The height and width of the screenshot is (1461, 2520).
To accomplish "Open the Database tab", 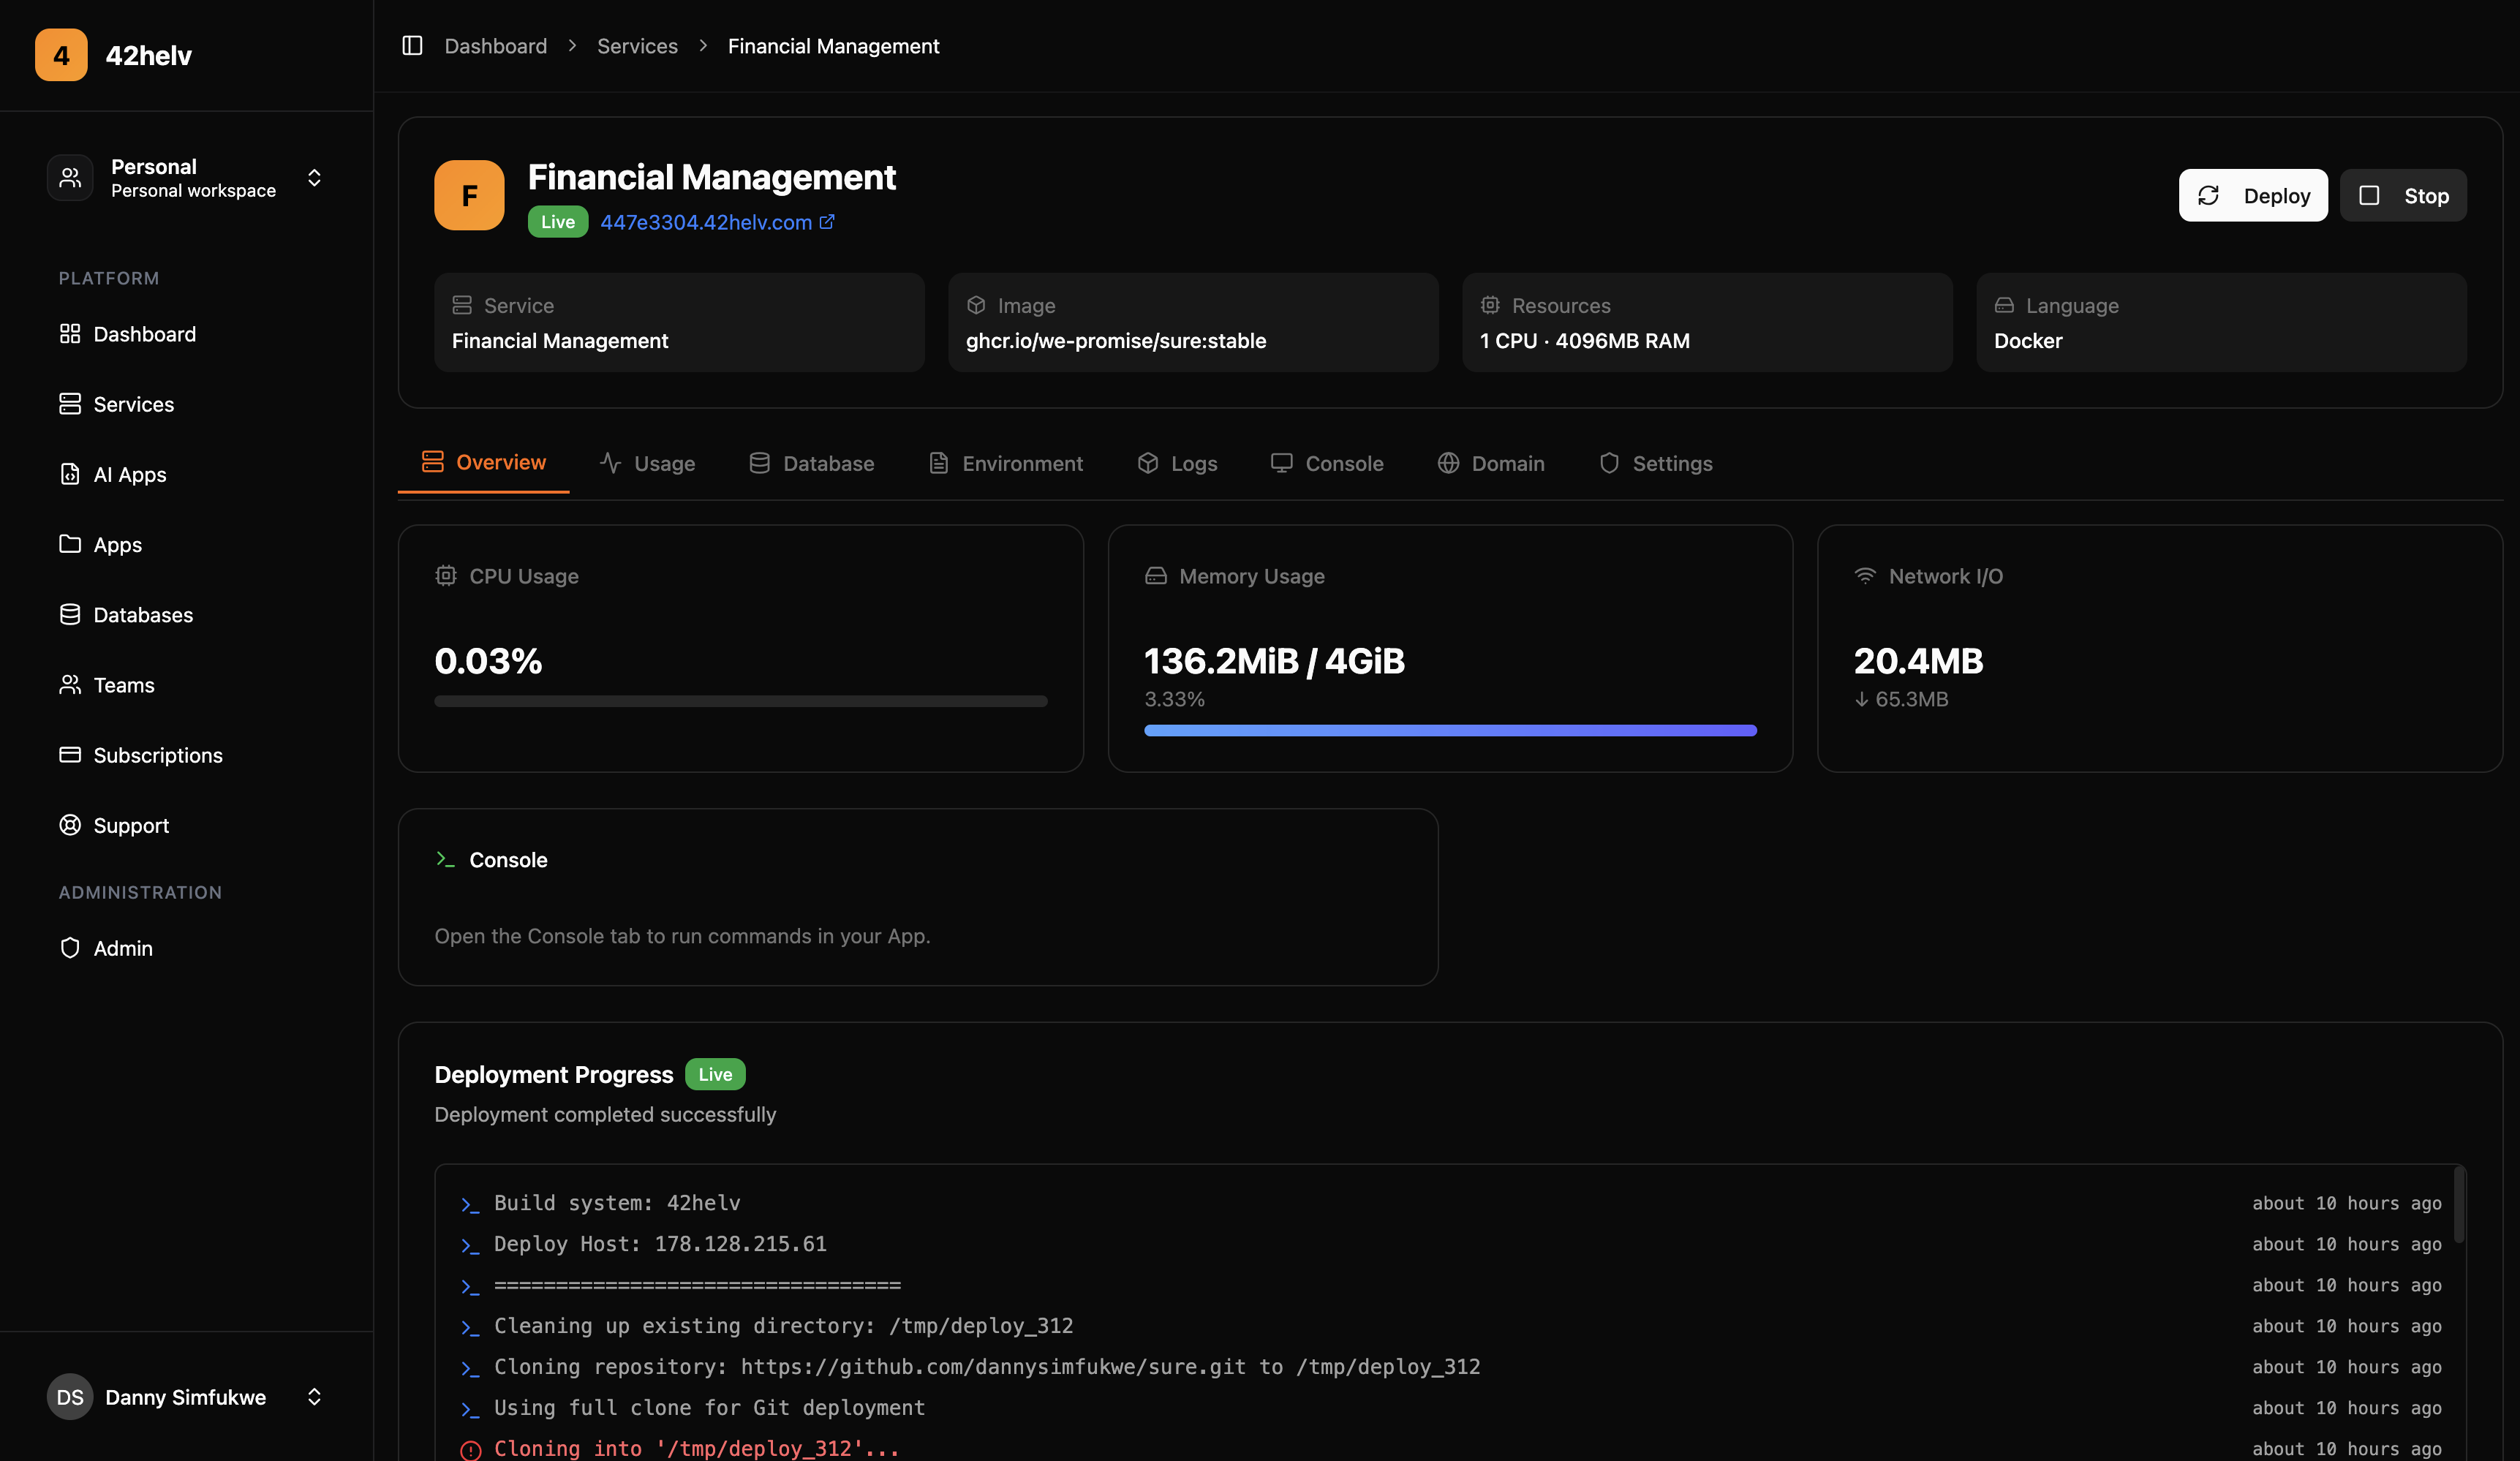I will tap(811, 463).
